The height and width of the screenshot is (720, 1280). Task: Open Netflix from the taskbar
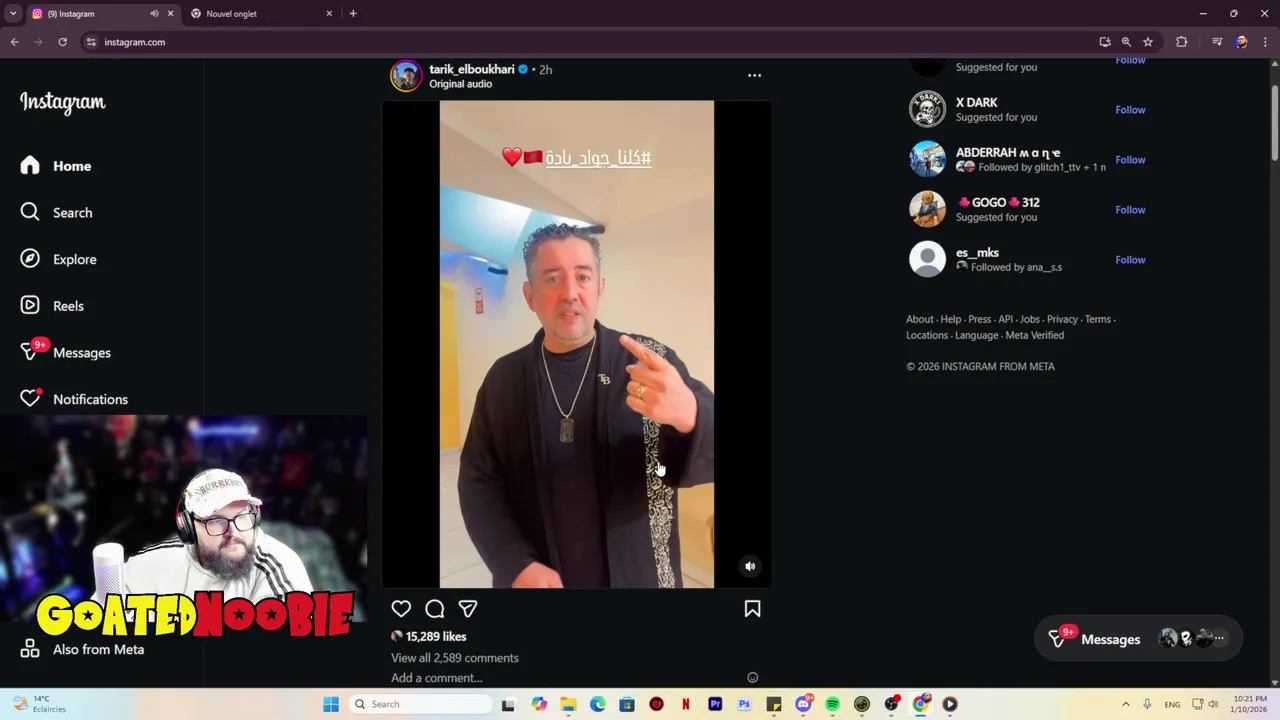point(686,704)
